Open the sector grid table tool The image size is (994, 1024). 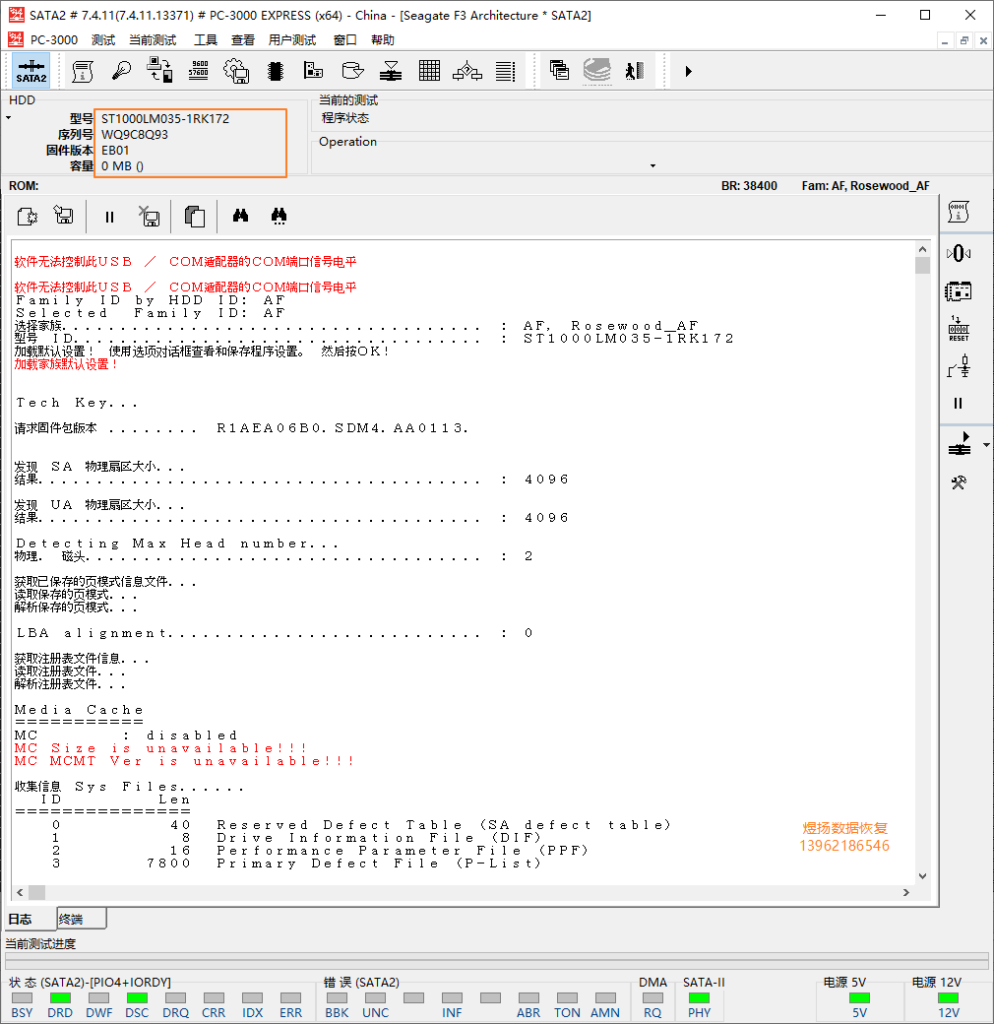(429, 71)
